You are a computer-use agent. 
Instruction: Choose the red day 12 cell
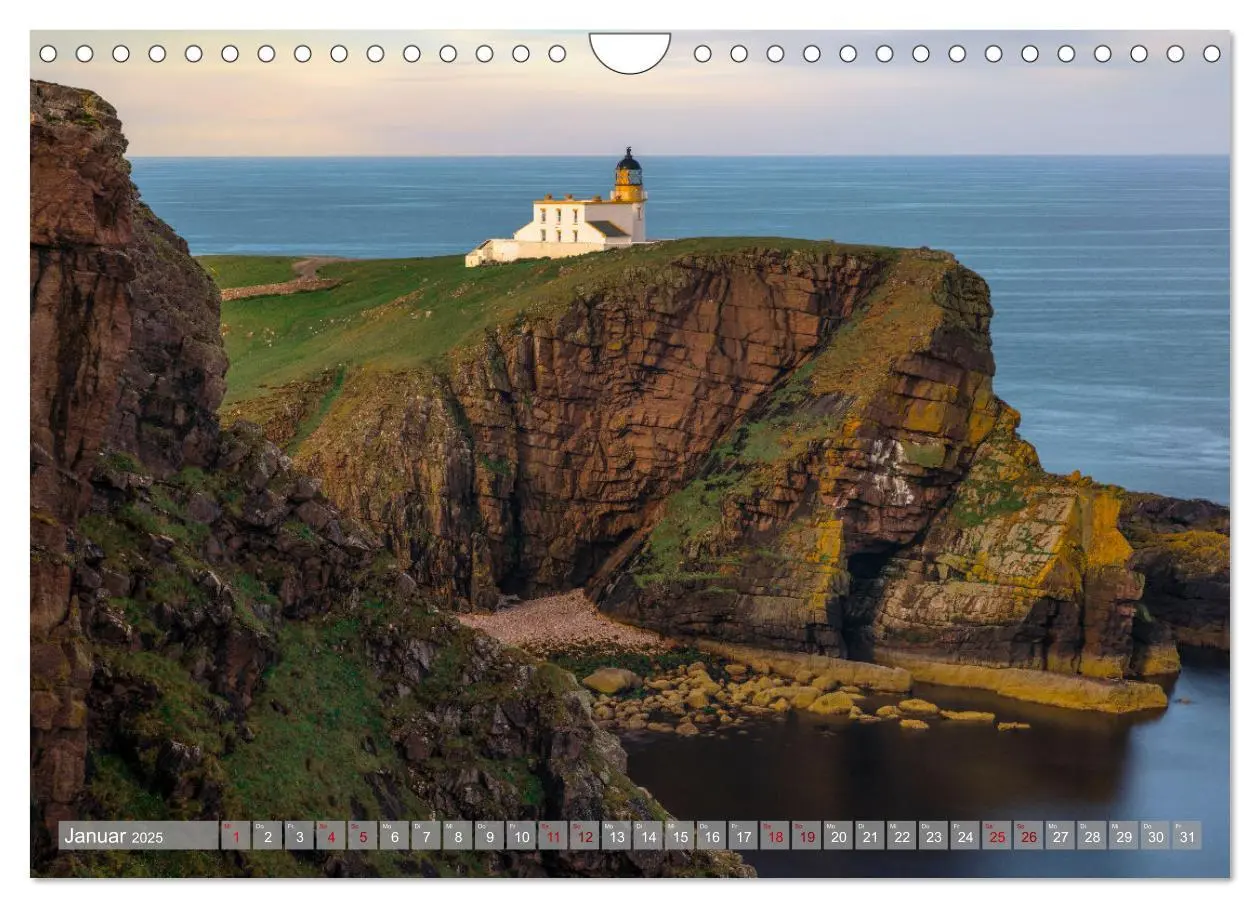click(584, 836)
